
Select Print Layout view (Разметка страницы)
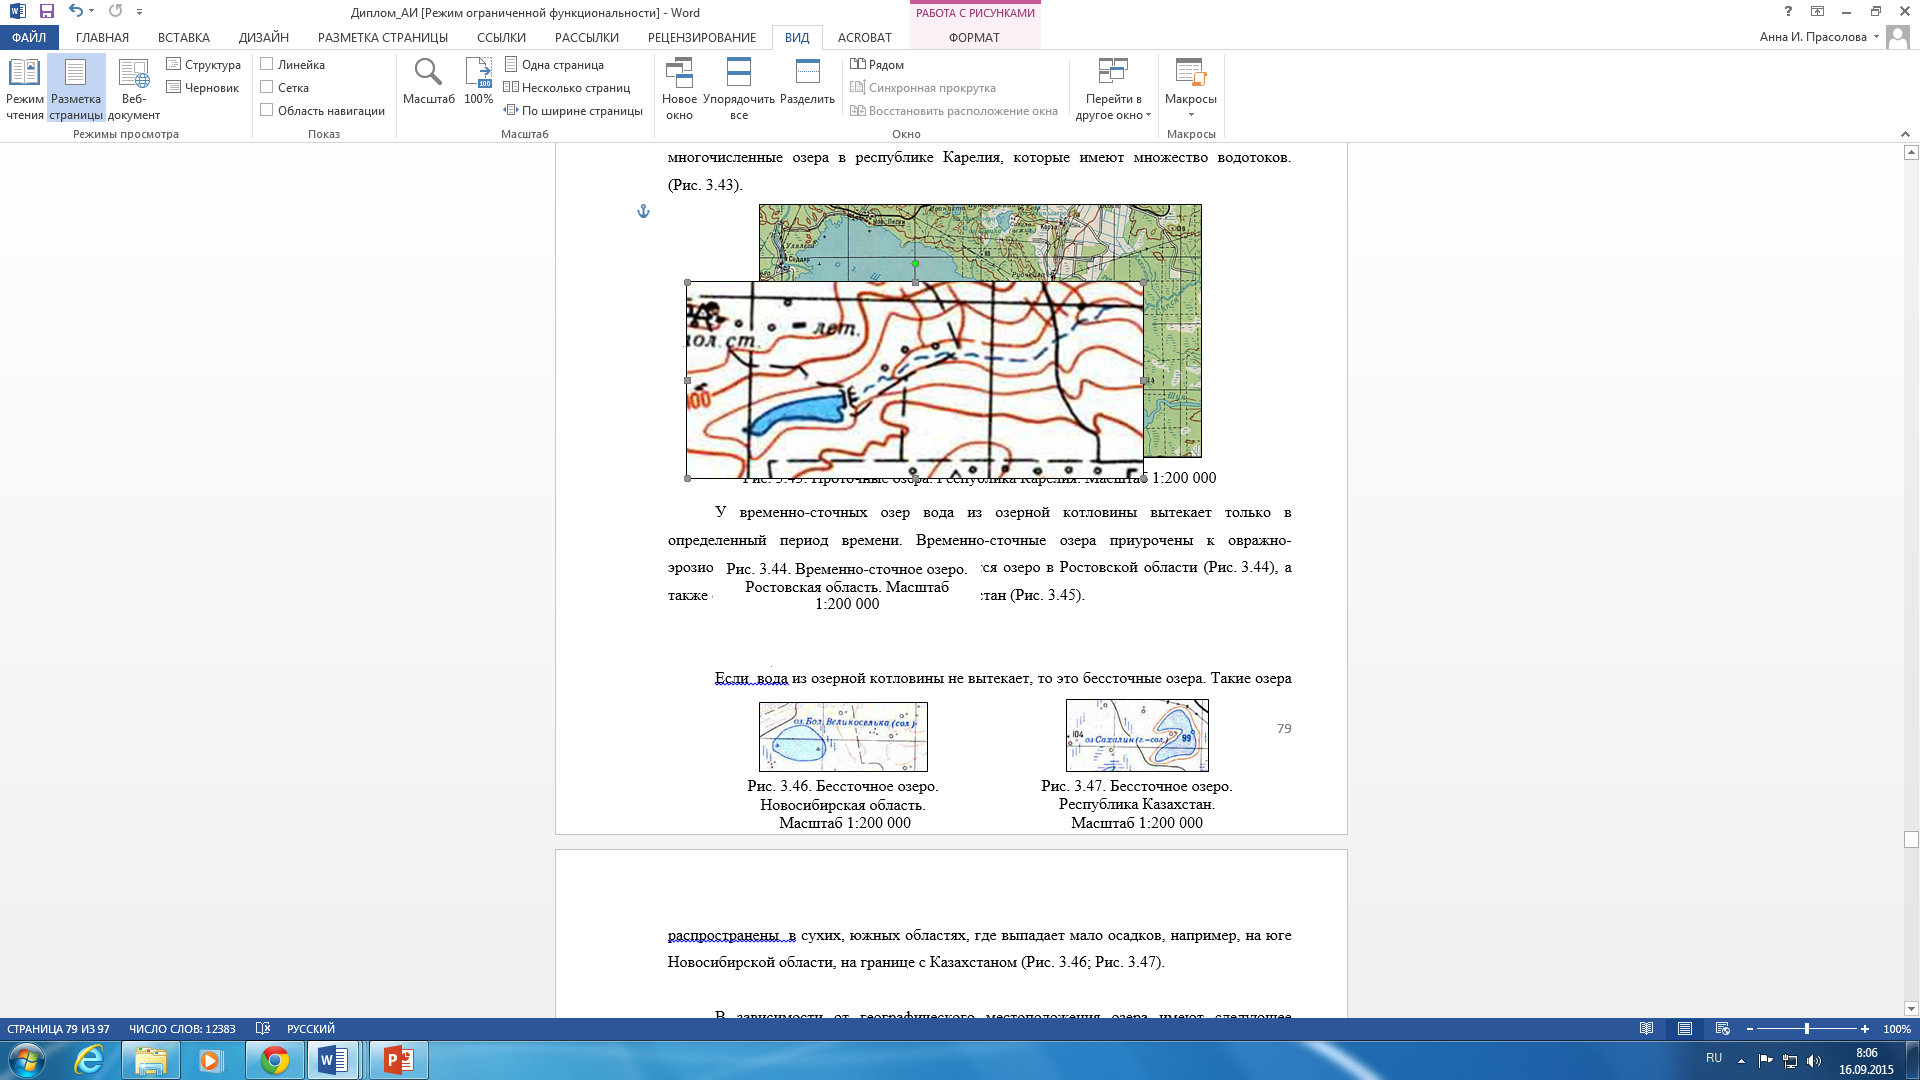click(76, 89)
